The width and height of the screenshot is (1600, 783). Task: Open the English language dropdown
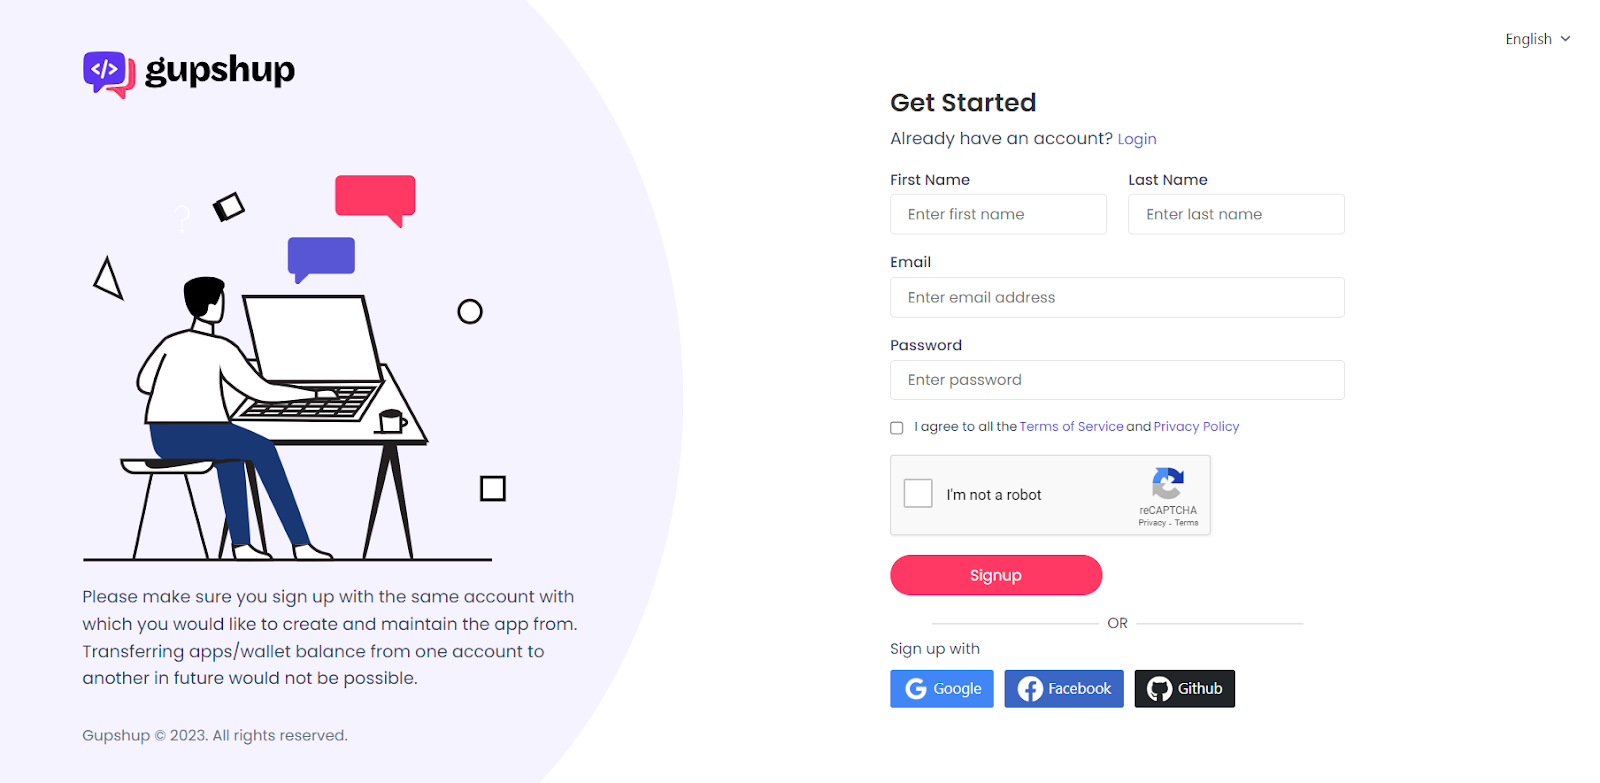[x=1529, y=39]
